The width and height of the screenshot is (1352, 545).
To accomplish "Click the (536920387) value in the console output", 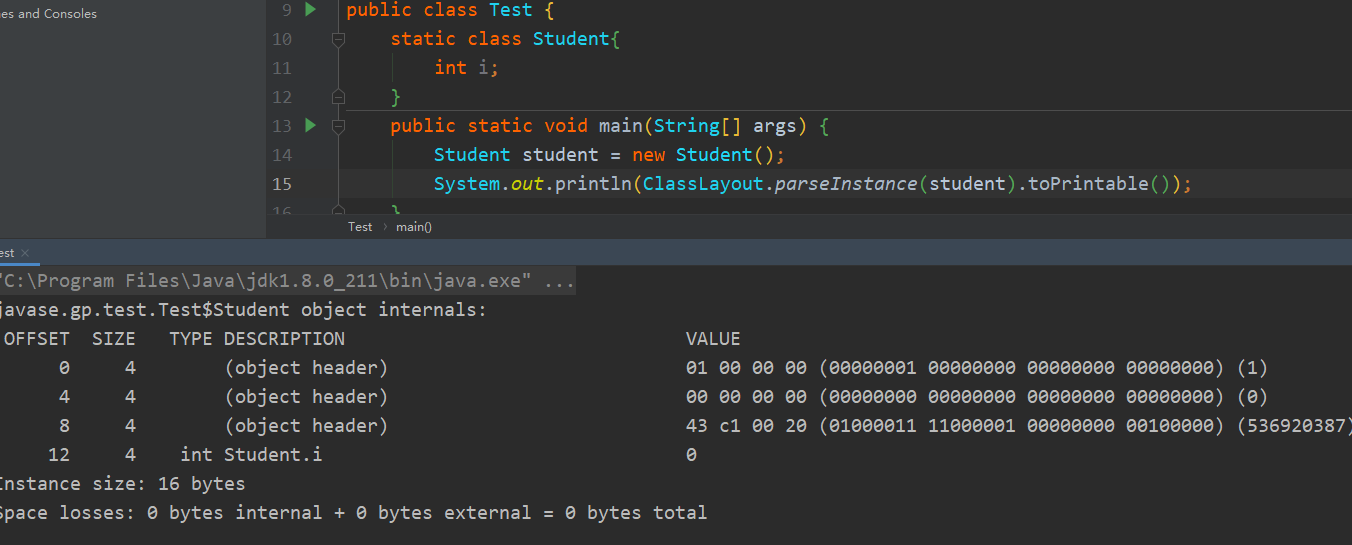I will point(1294,426).
